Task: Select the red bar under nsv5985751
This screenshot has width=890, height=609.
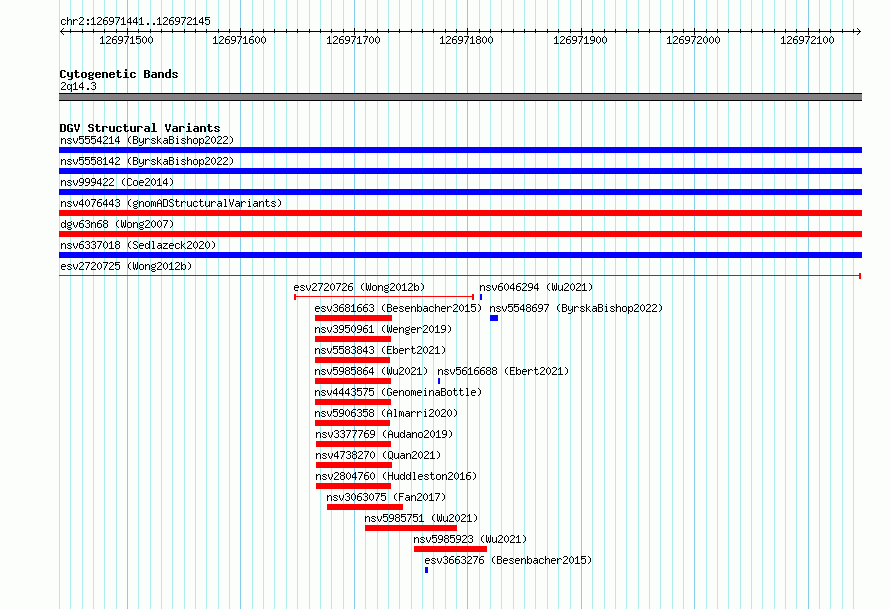Action: [411, 528]
